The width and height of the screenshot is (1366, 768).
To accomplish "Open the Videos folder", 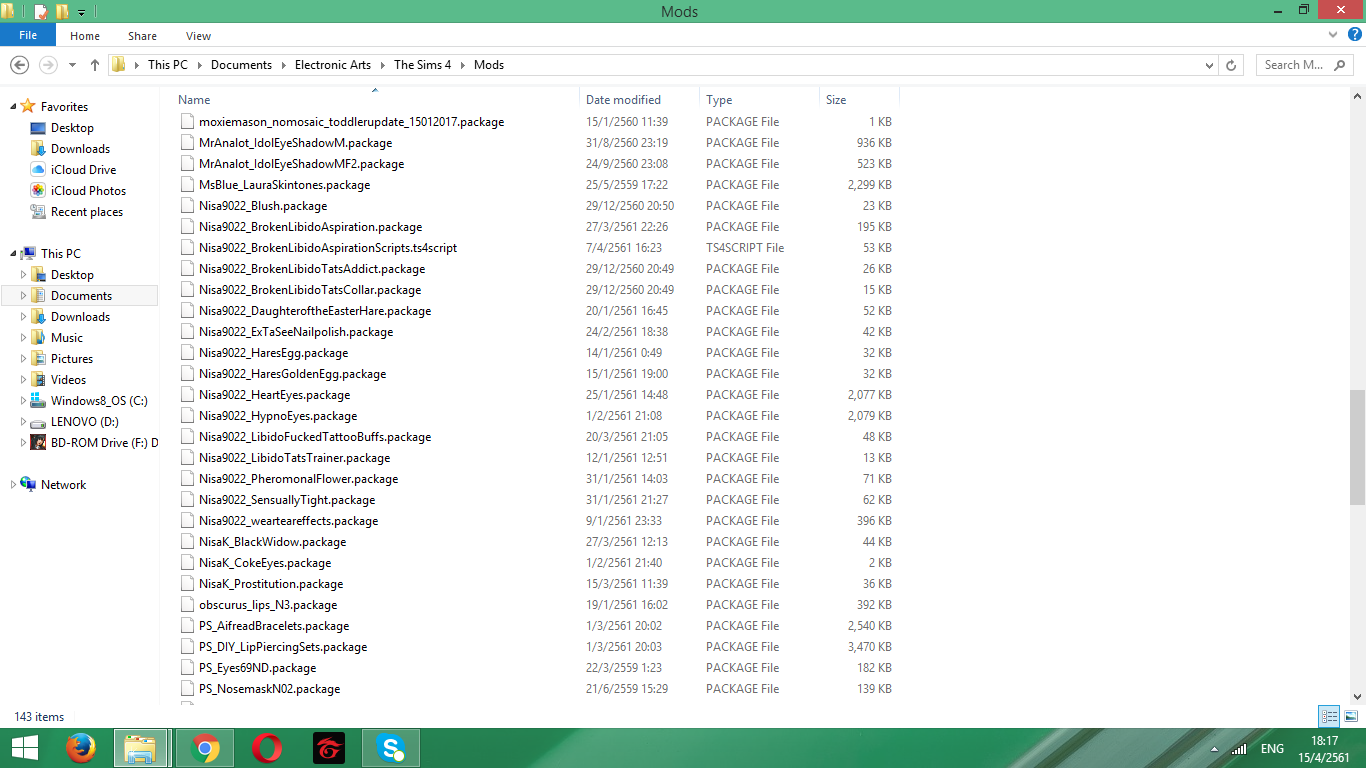I will [x=68, y=380].
